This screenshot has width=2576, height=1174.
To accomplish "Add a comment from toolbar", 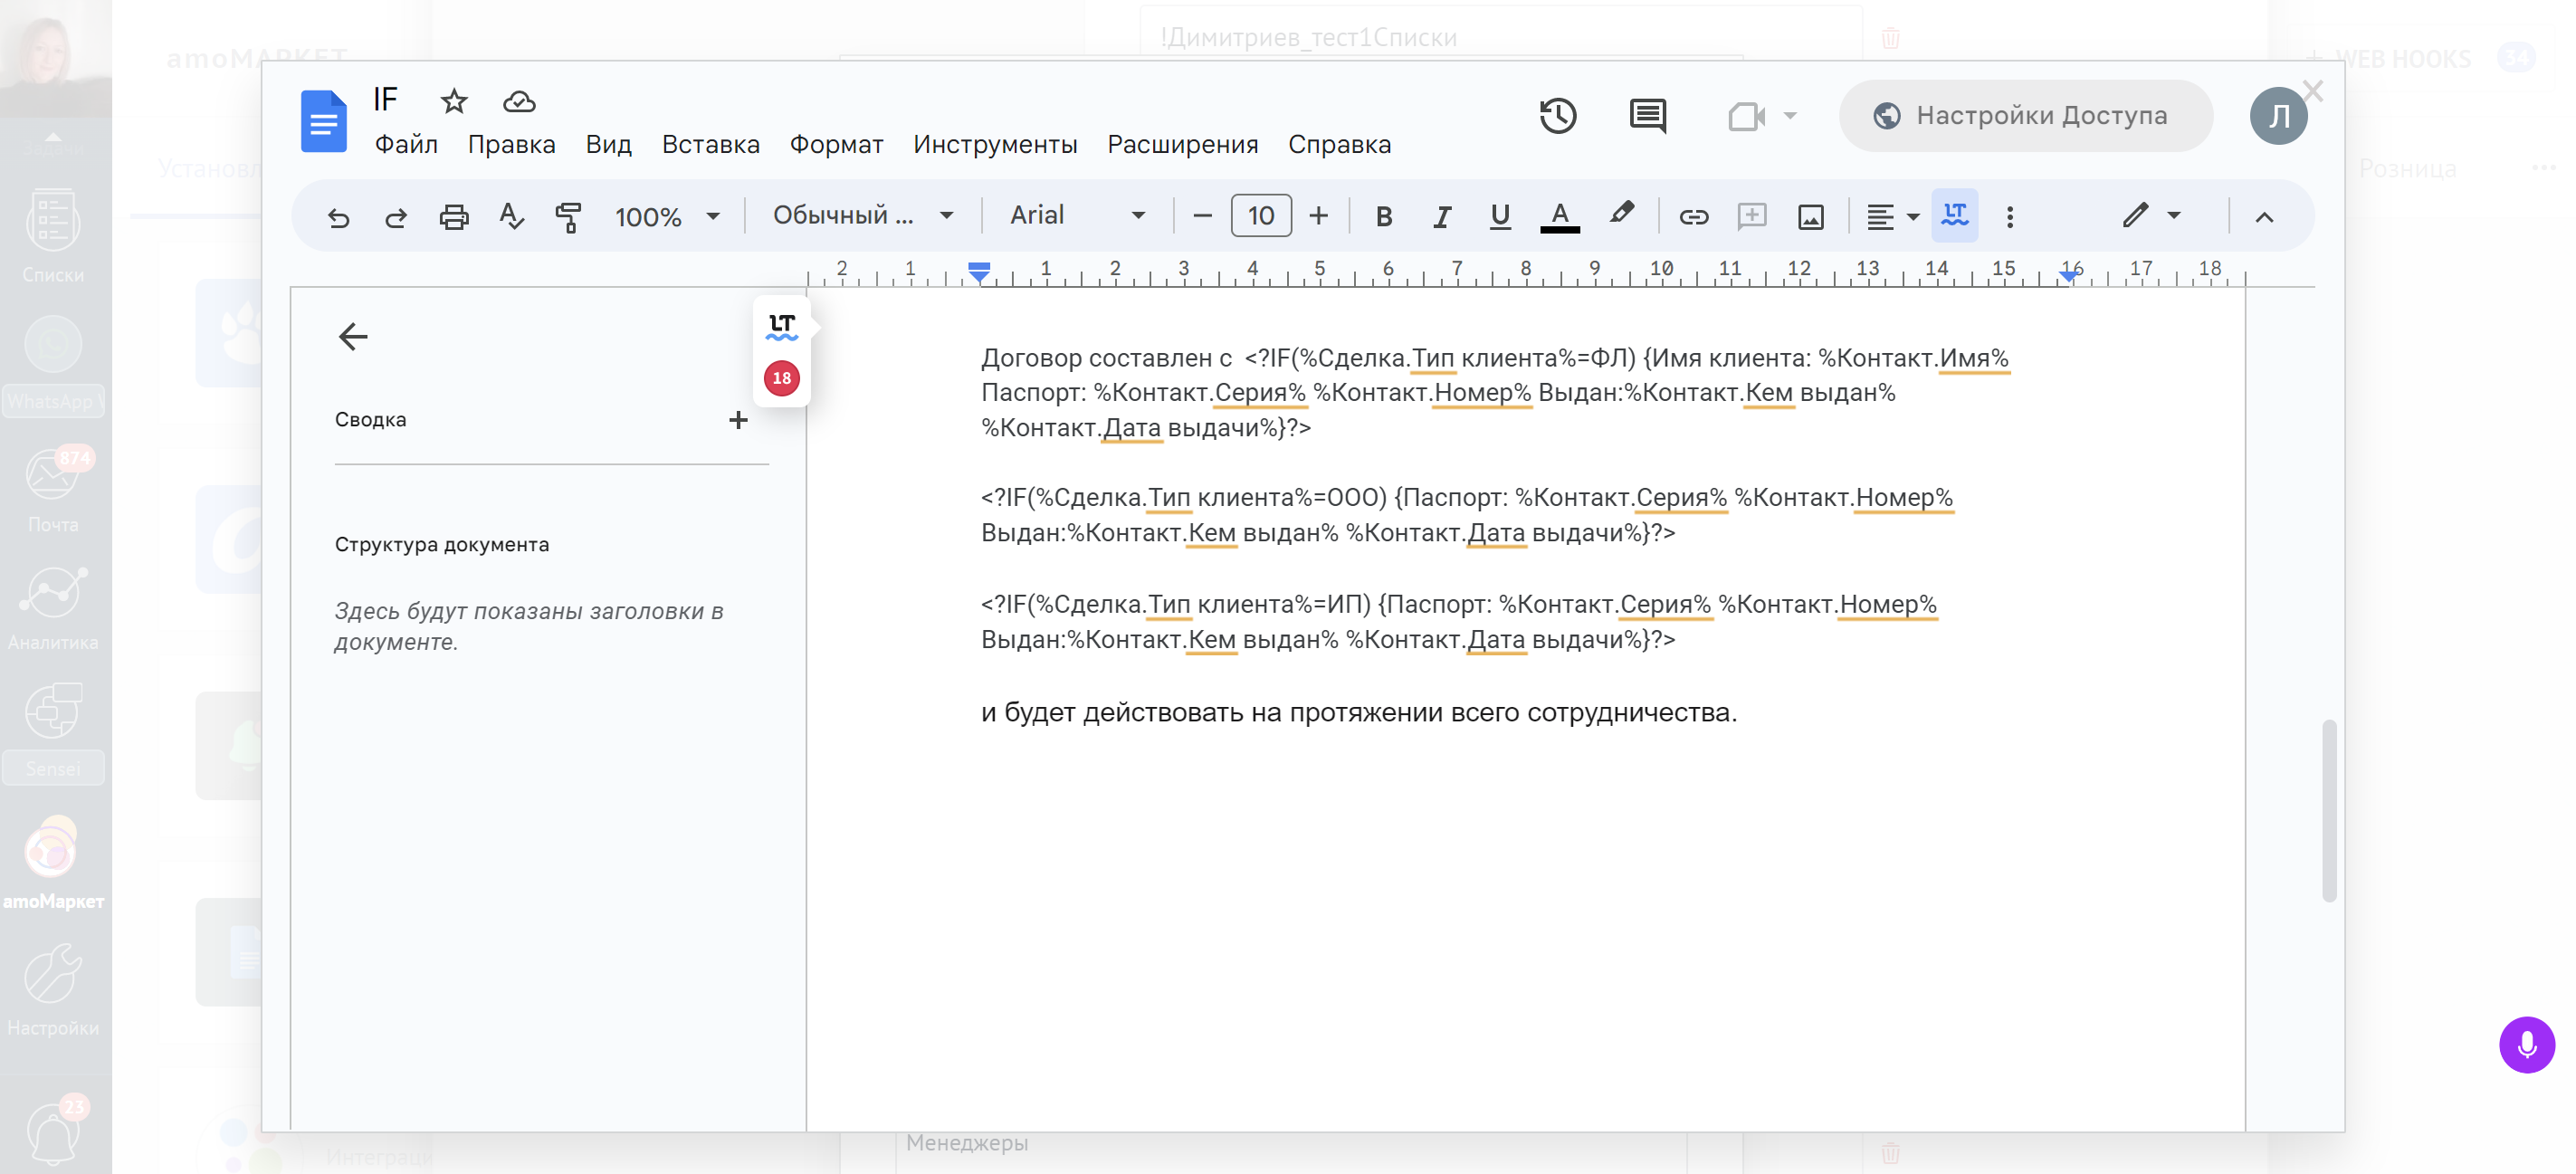I will [1752, 216].
